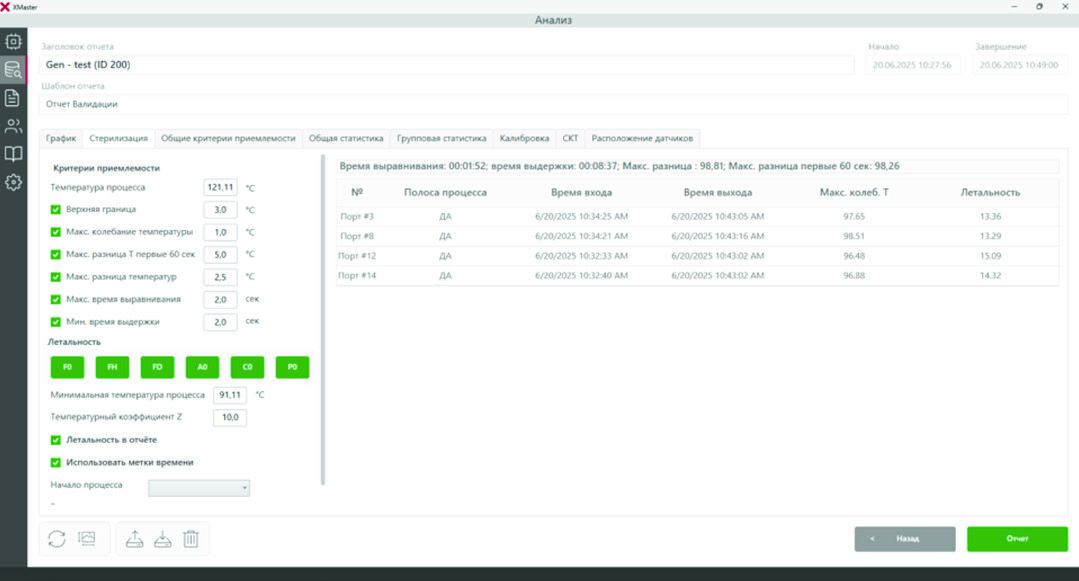Open the users icon in sidebar
The image size is (1079, 581).
[x=13, y=126]
